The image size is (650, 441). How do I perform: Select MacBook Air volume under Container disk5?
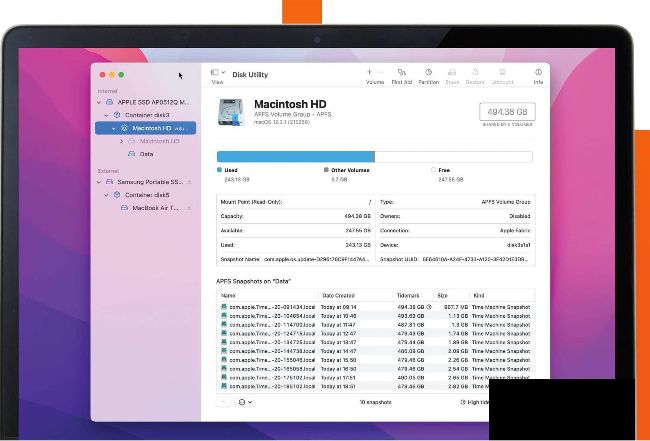(155, 208)
